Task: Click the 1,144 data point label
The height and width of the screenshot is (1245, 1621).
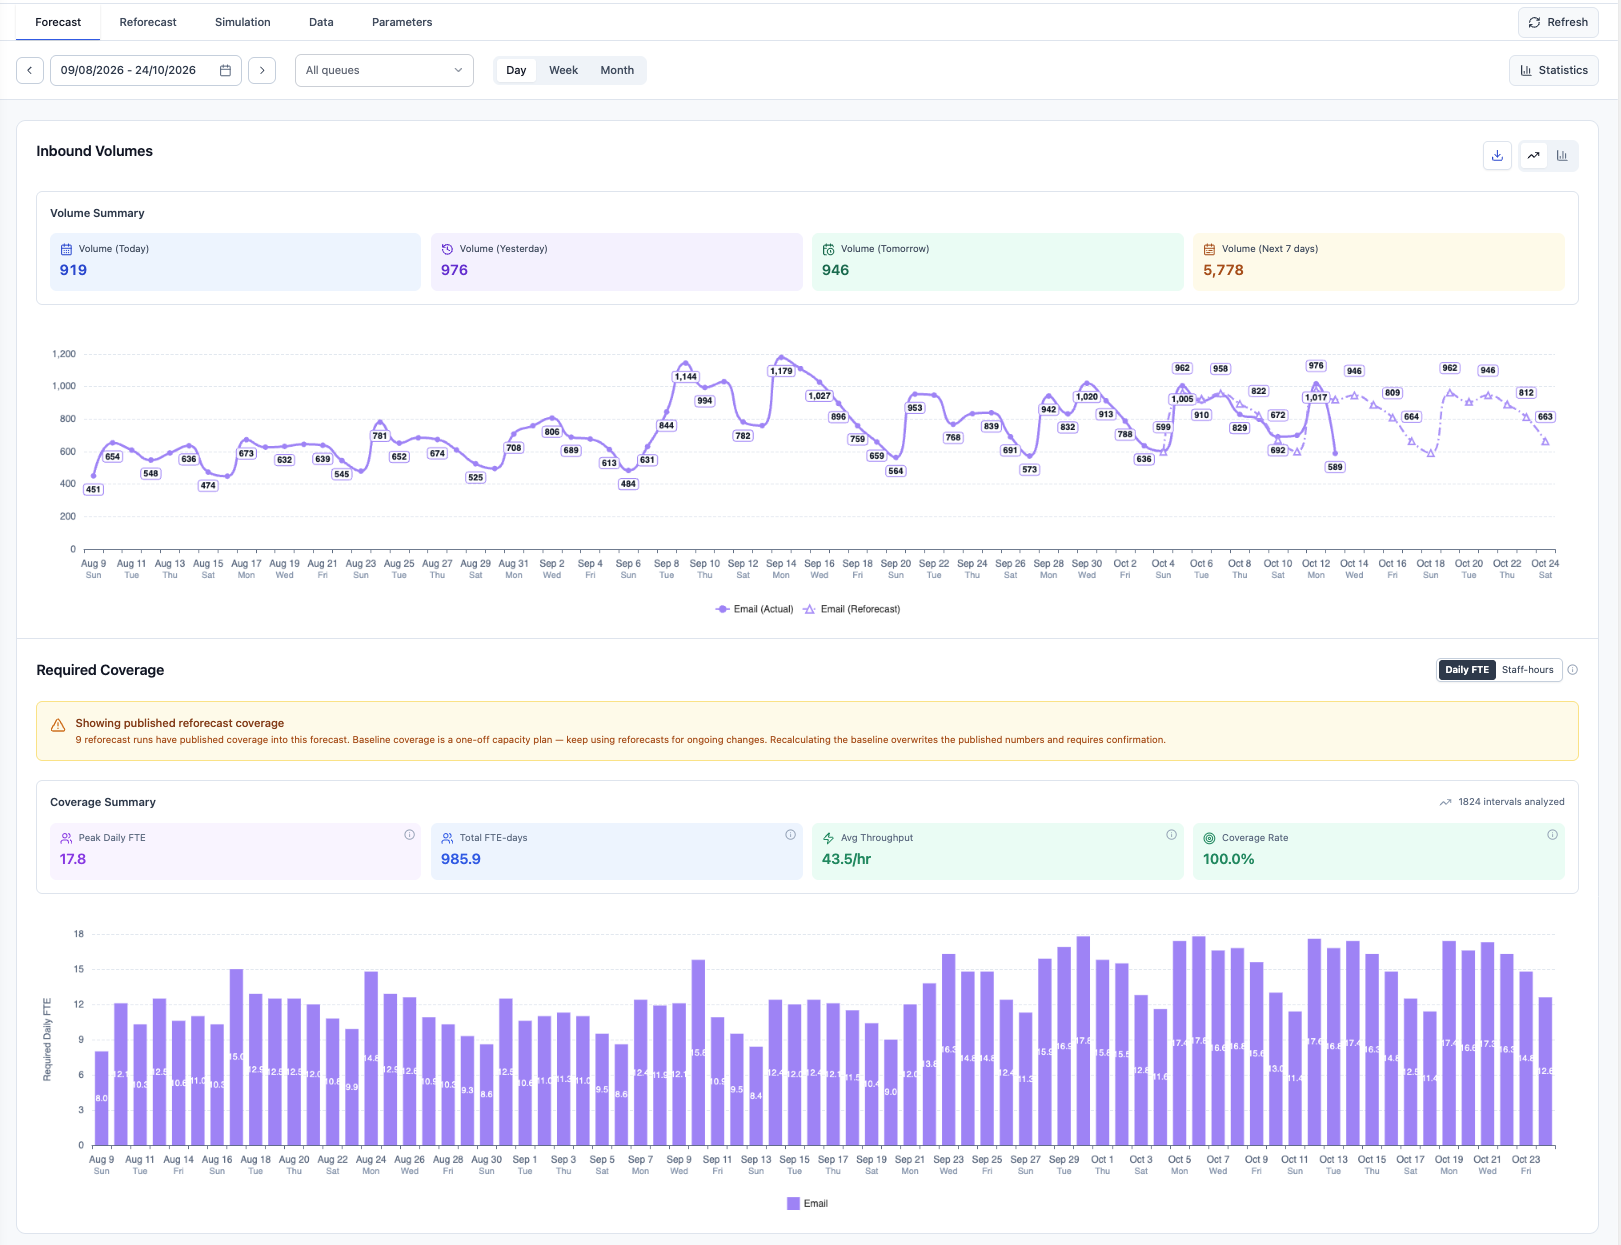Action: pyautogui.click(x=685, y=377)
